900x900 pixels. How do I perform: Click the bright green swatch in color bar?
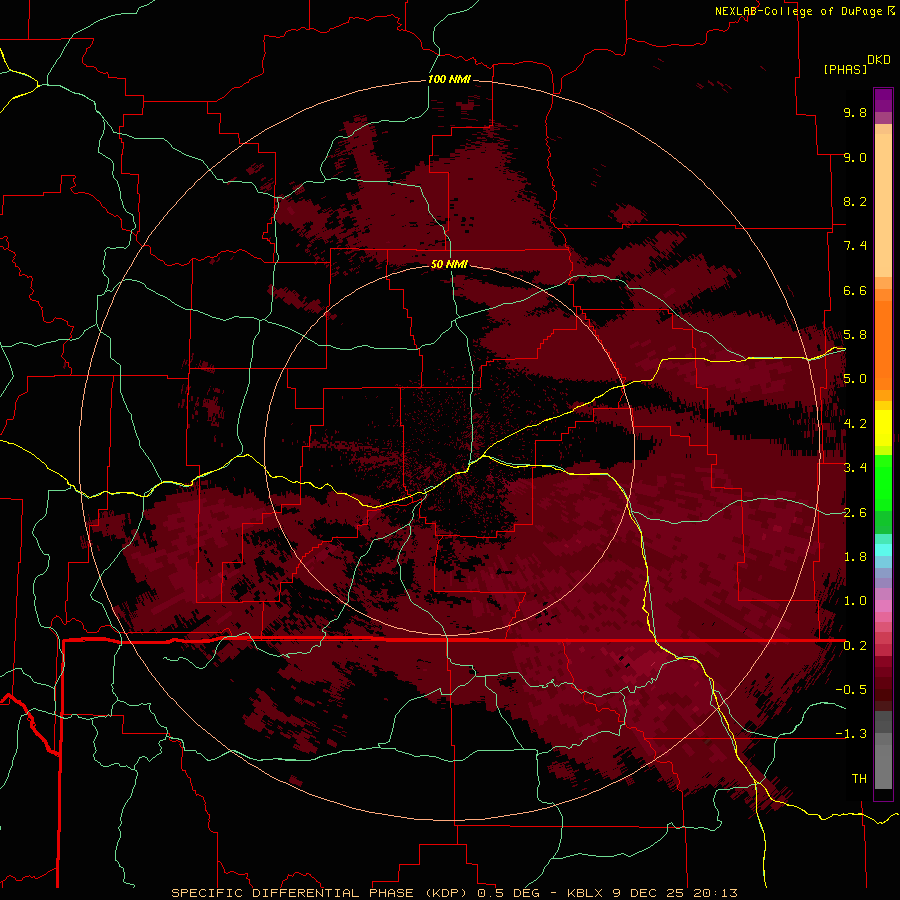click(x=883, y=482)
